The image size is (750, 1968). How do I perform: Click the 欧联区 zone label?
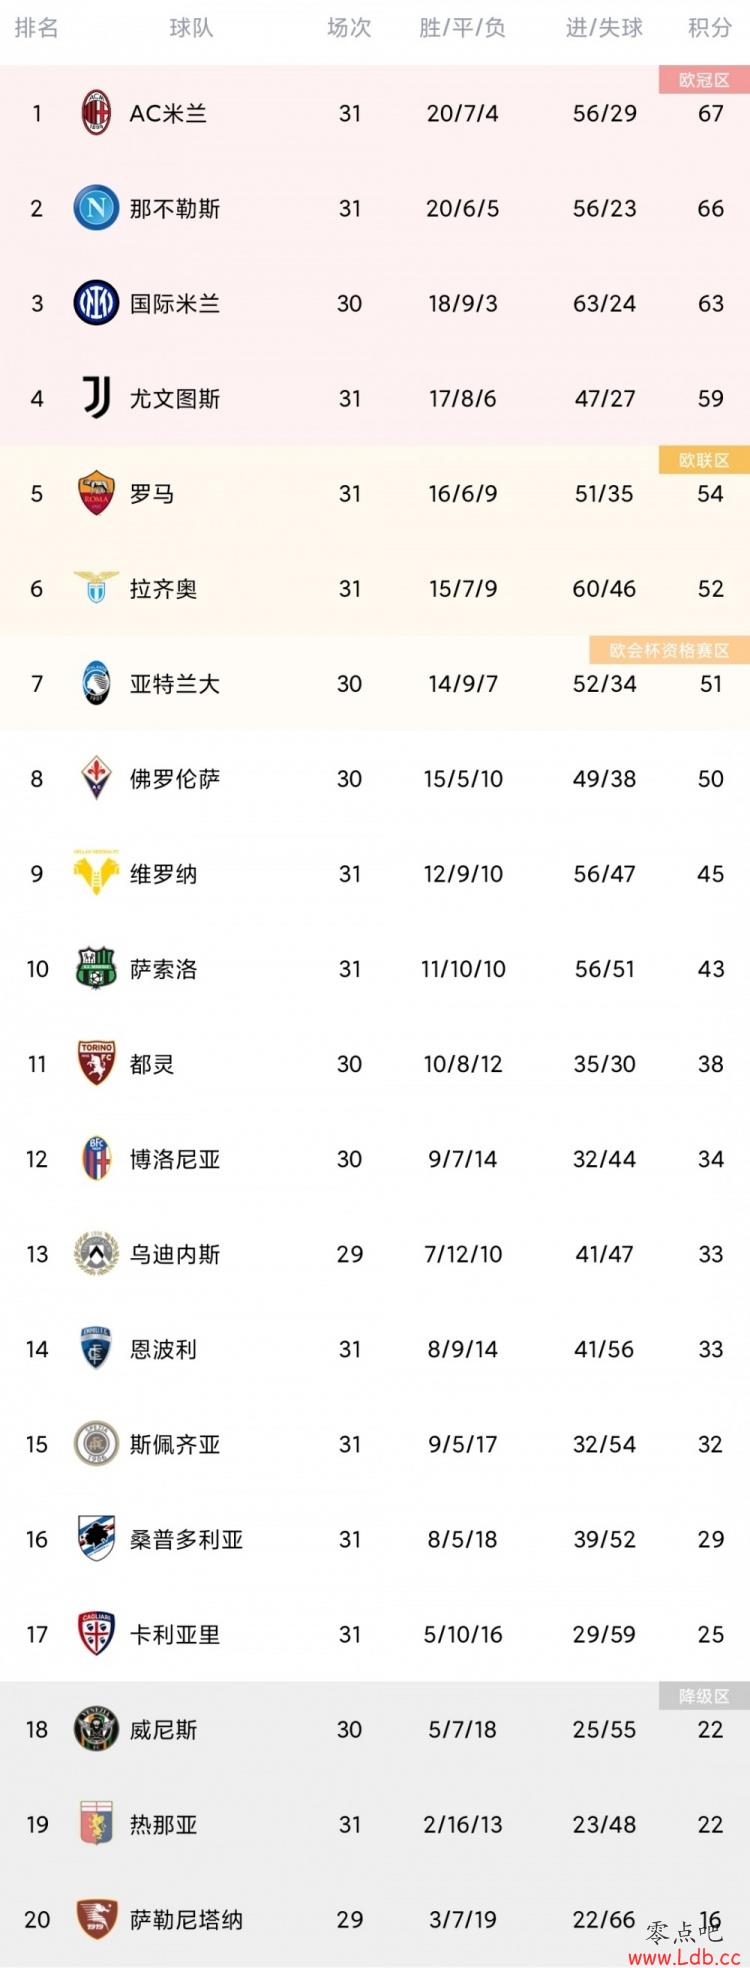coord(704,460)
